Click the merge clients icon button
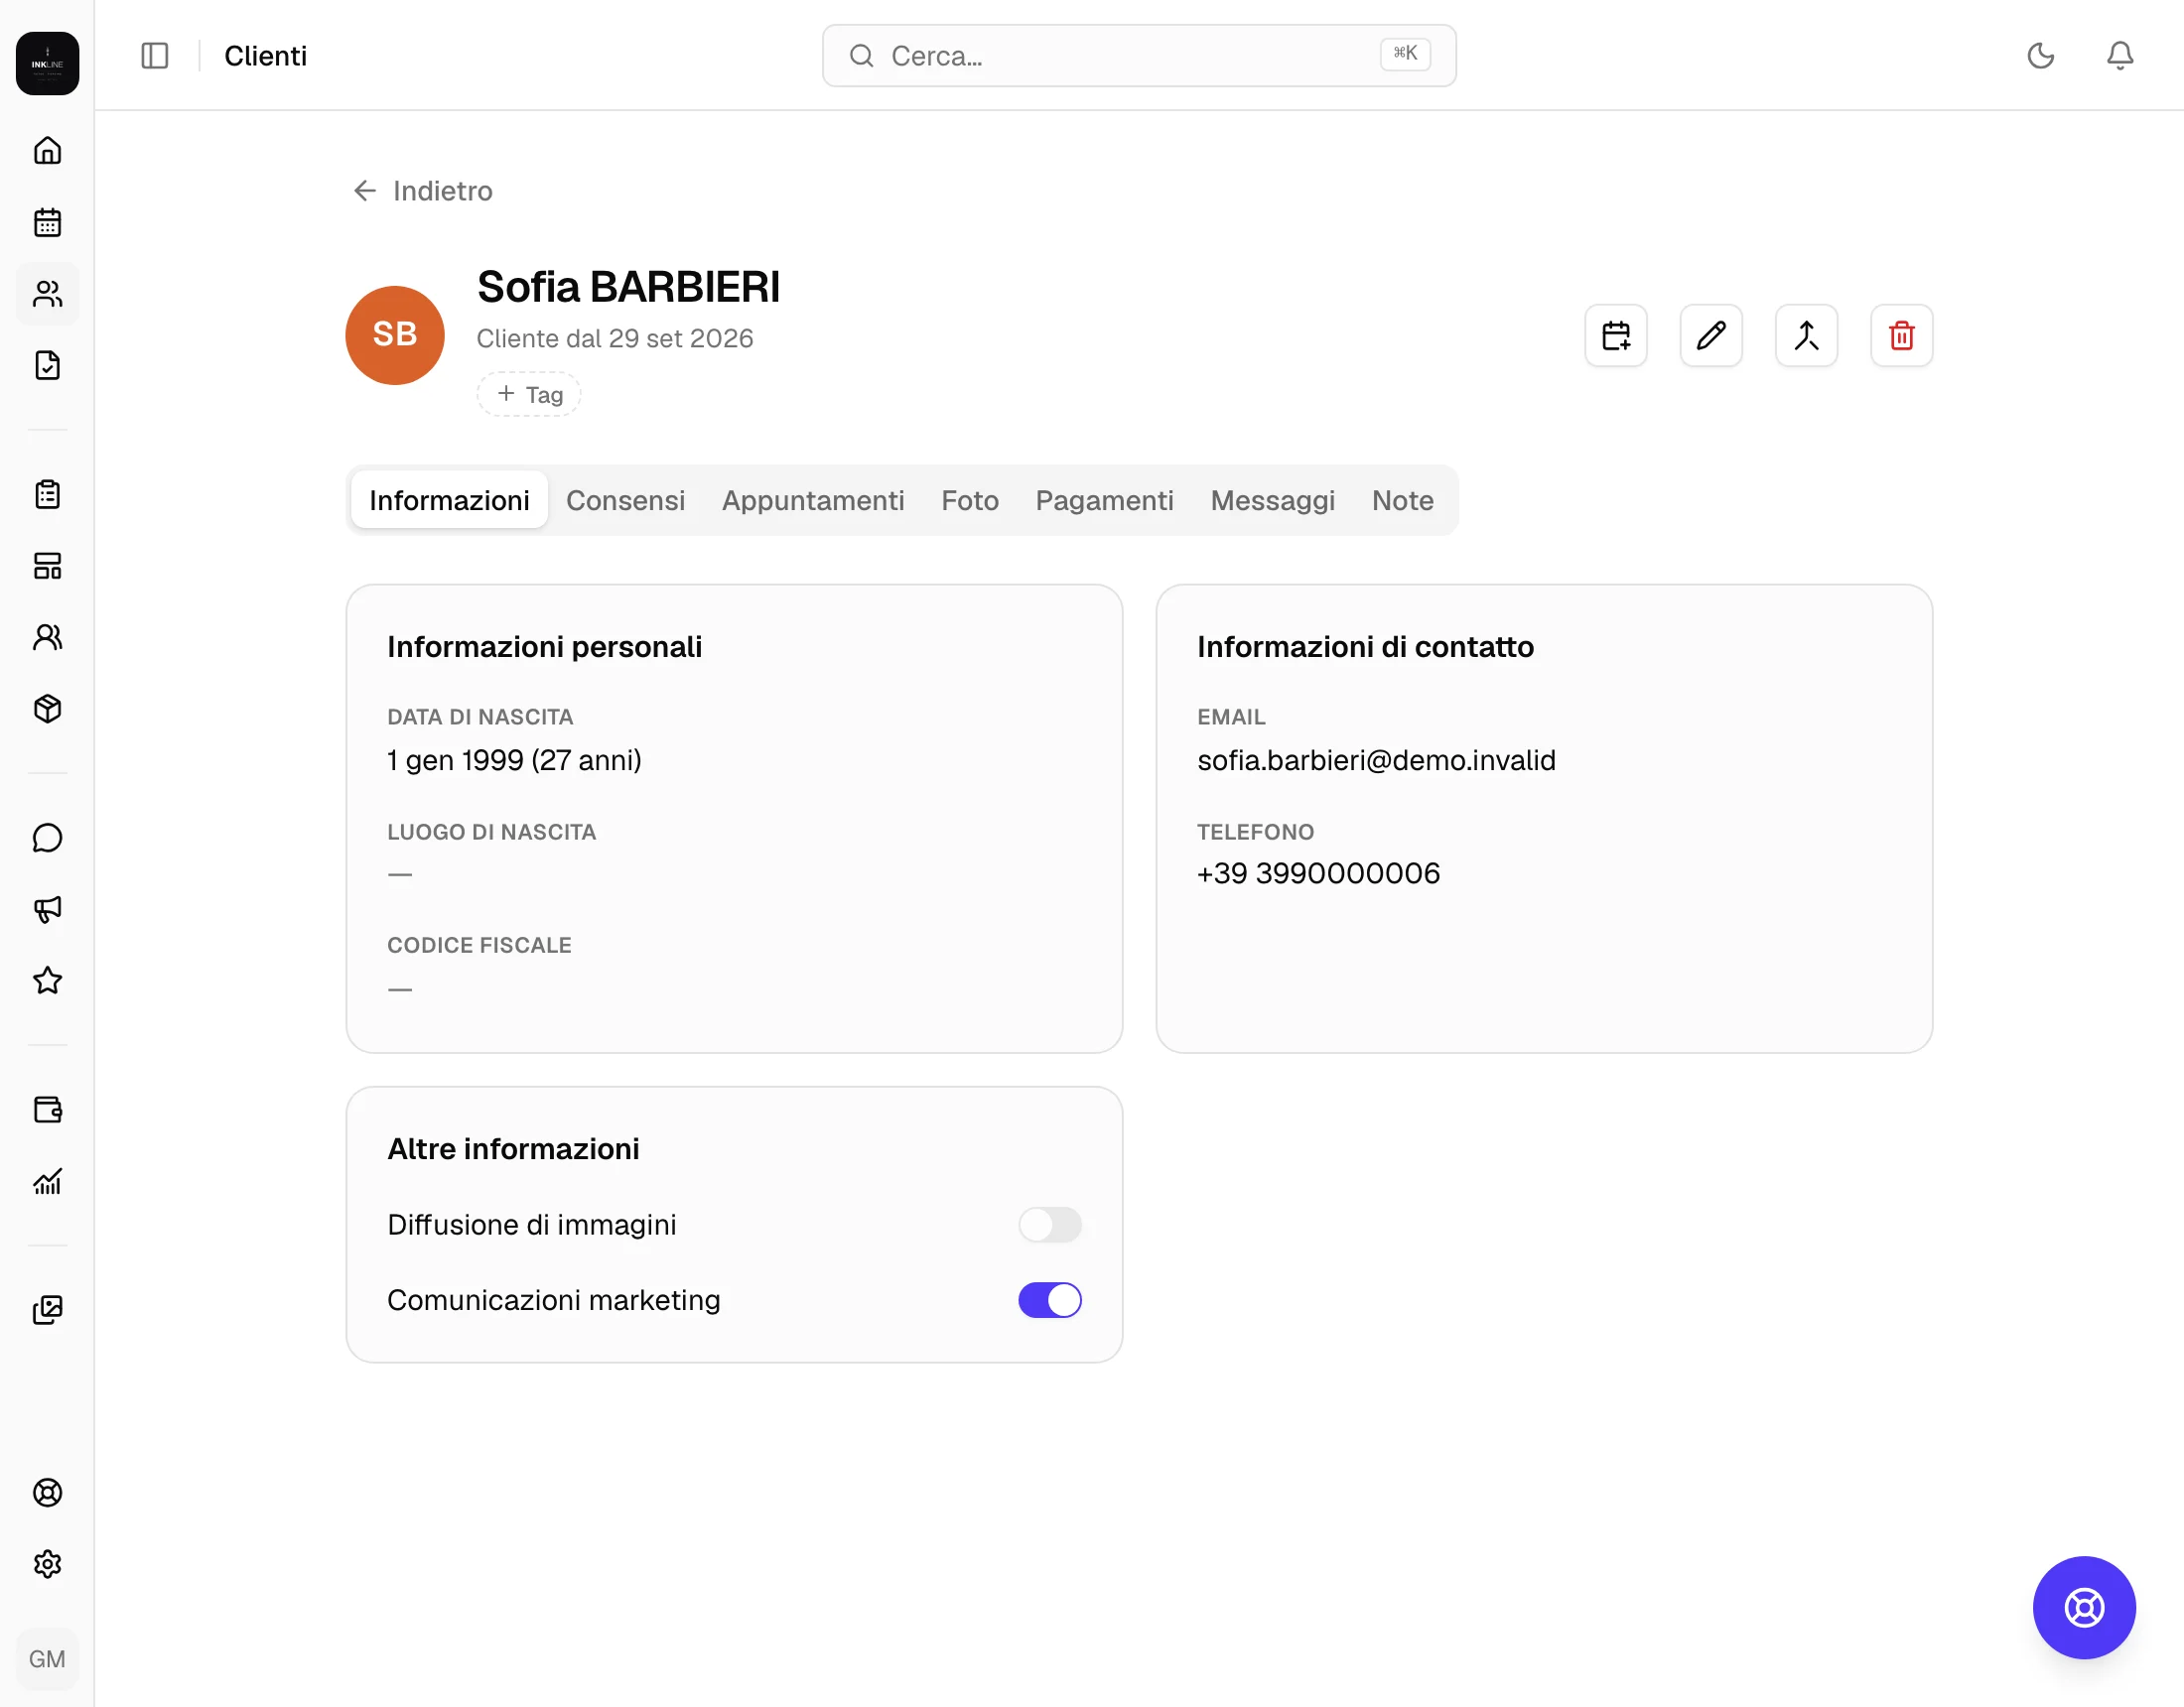2184x1707 pixels. 1805,335
